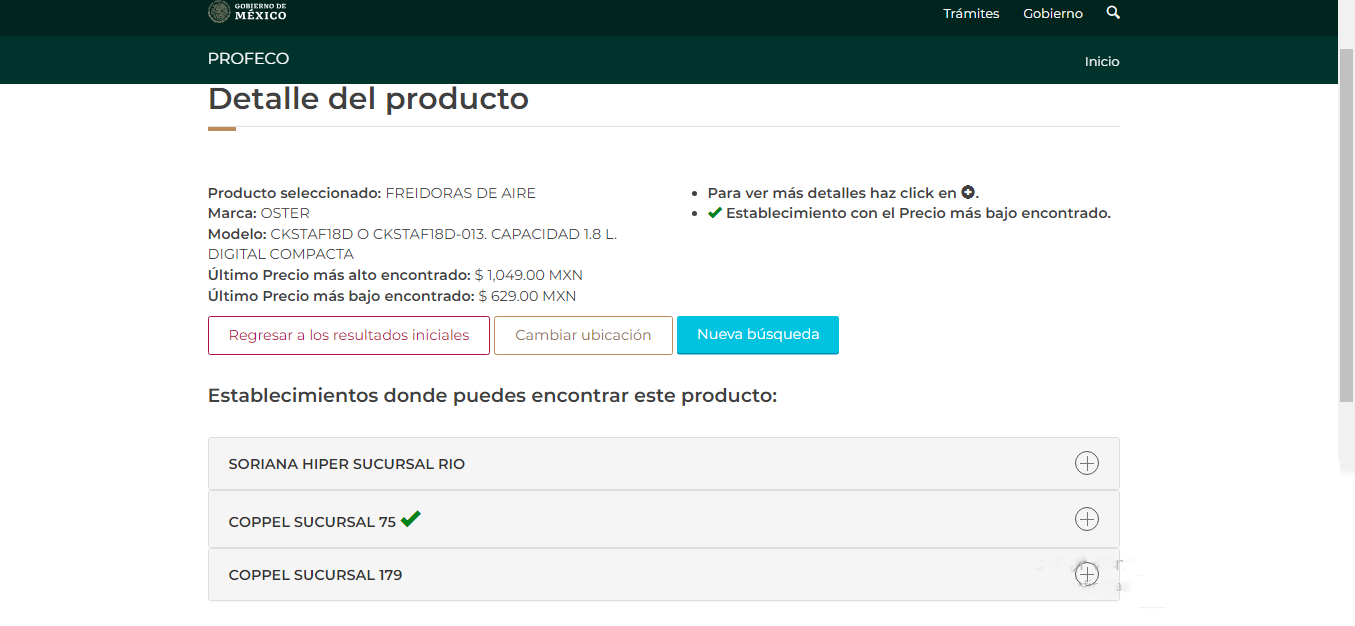
Task: Open the Trámites menu item
Action: 971,14
